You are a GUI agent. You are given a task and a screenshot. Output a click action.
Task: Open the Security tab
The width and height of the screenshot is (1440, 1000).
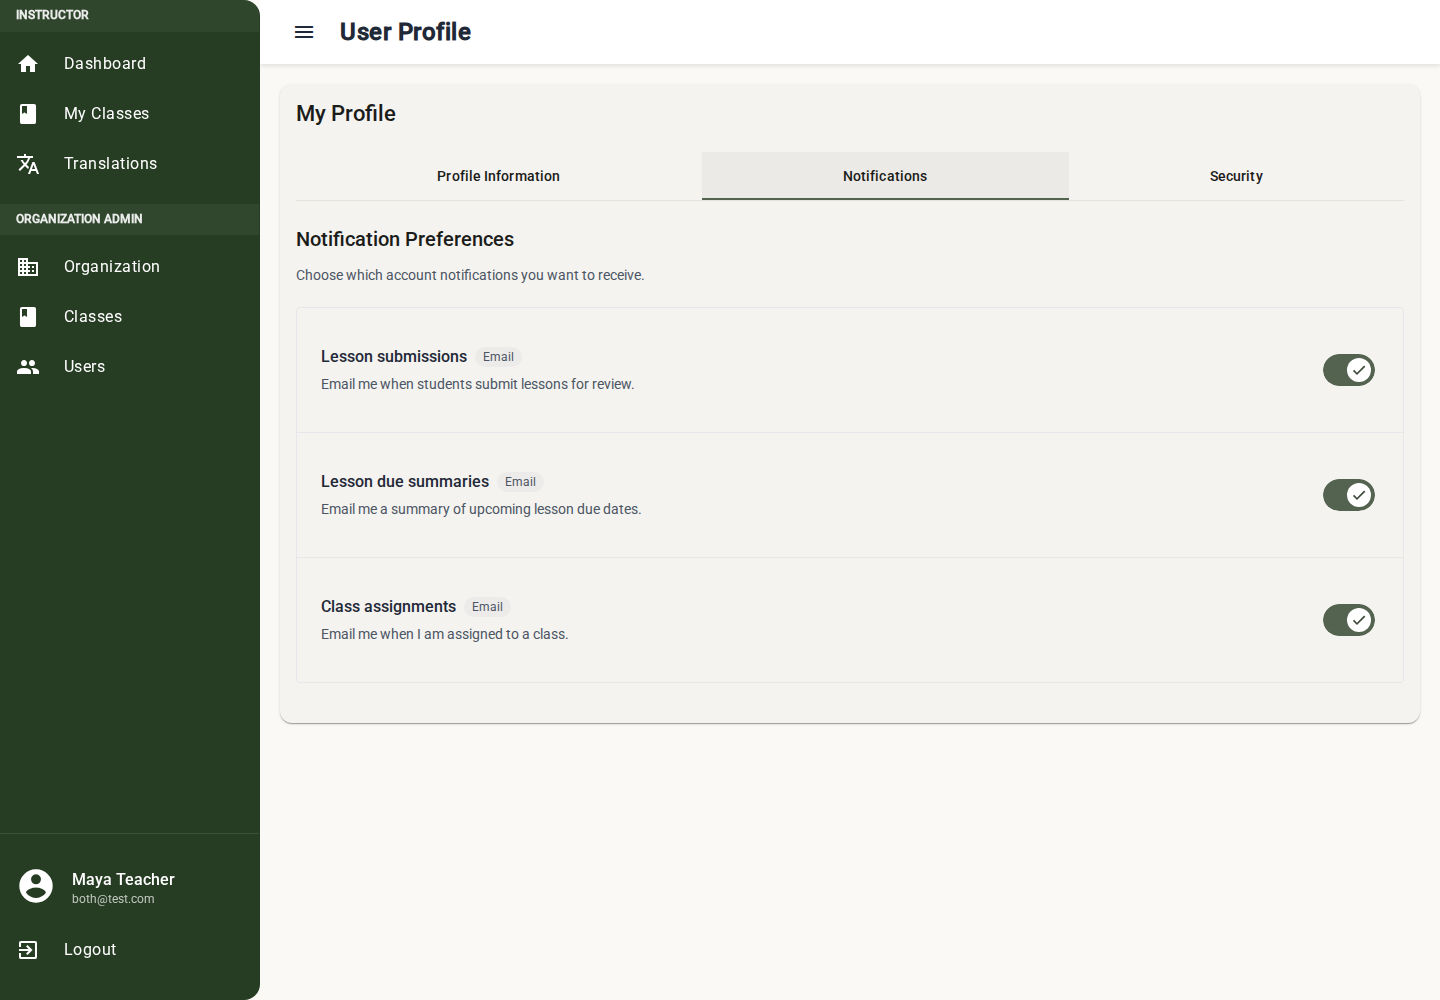coord(1236,176)
